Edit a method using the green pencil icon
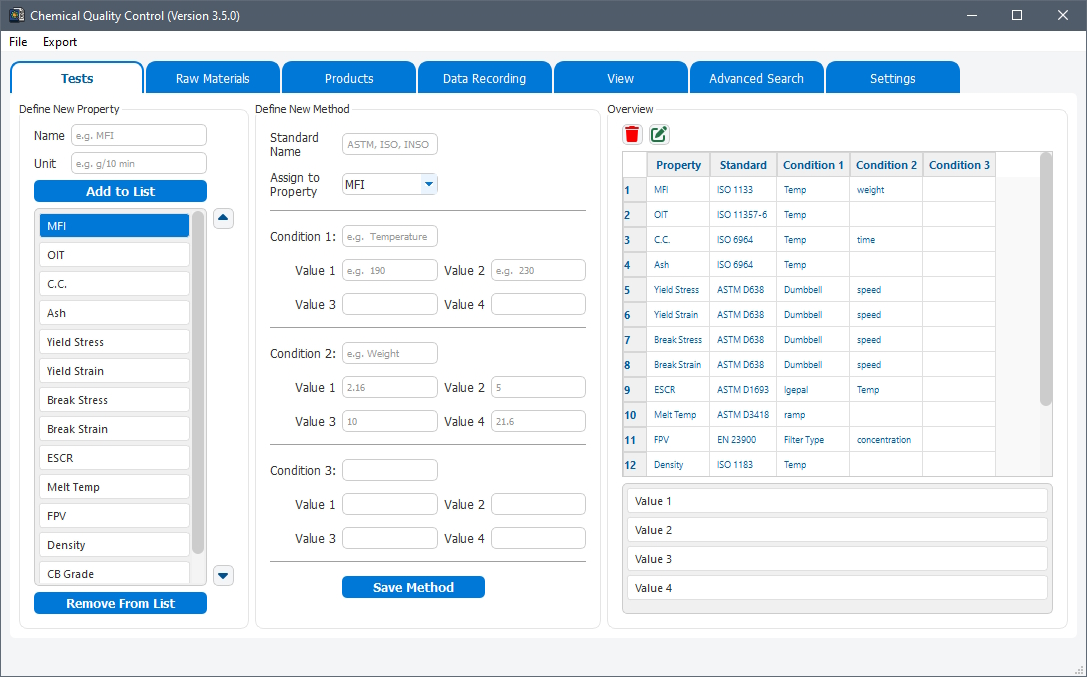This screenshot has width=1087, height=677. coord(658,133)
